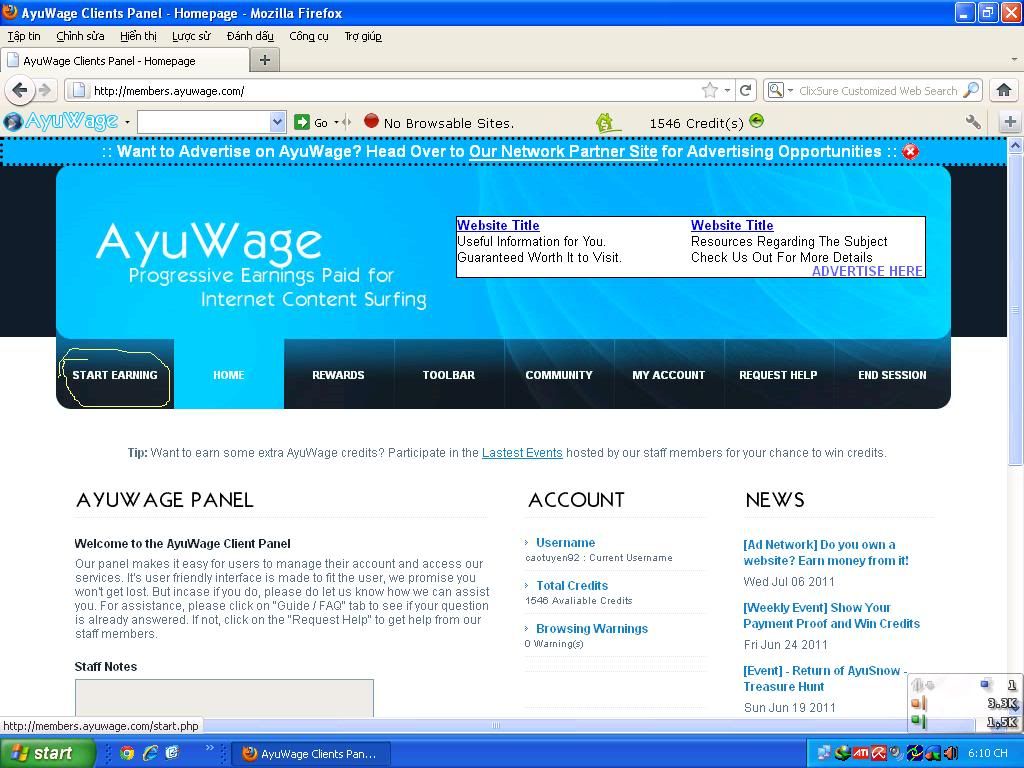Viewport: 1024px width, 768px height.
Task: Open the dropdown arrow beside Go
Action: [x=336, y=122]
